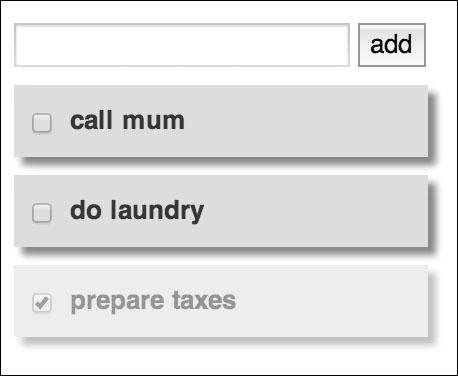This screenshot has width=458, height=376.
Task: Select the 'do laundry' todo card
Action: point(221,211)
